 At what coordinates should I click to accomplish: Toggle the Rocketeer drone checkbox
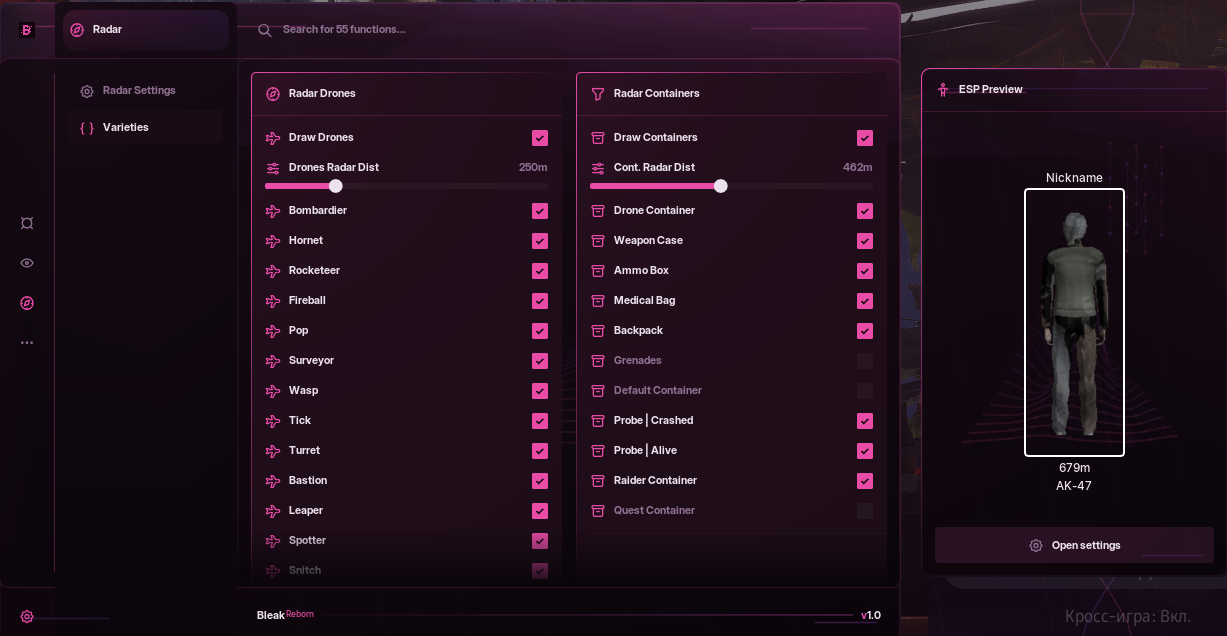pyautogui.click(x=540, y=271)
